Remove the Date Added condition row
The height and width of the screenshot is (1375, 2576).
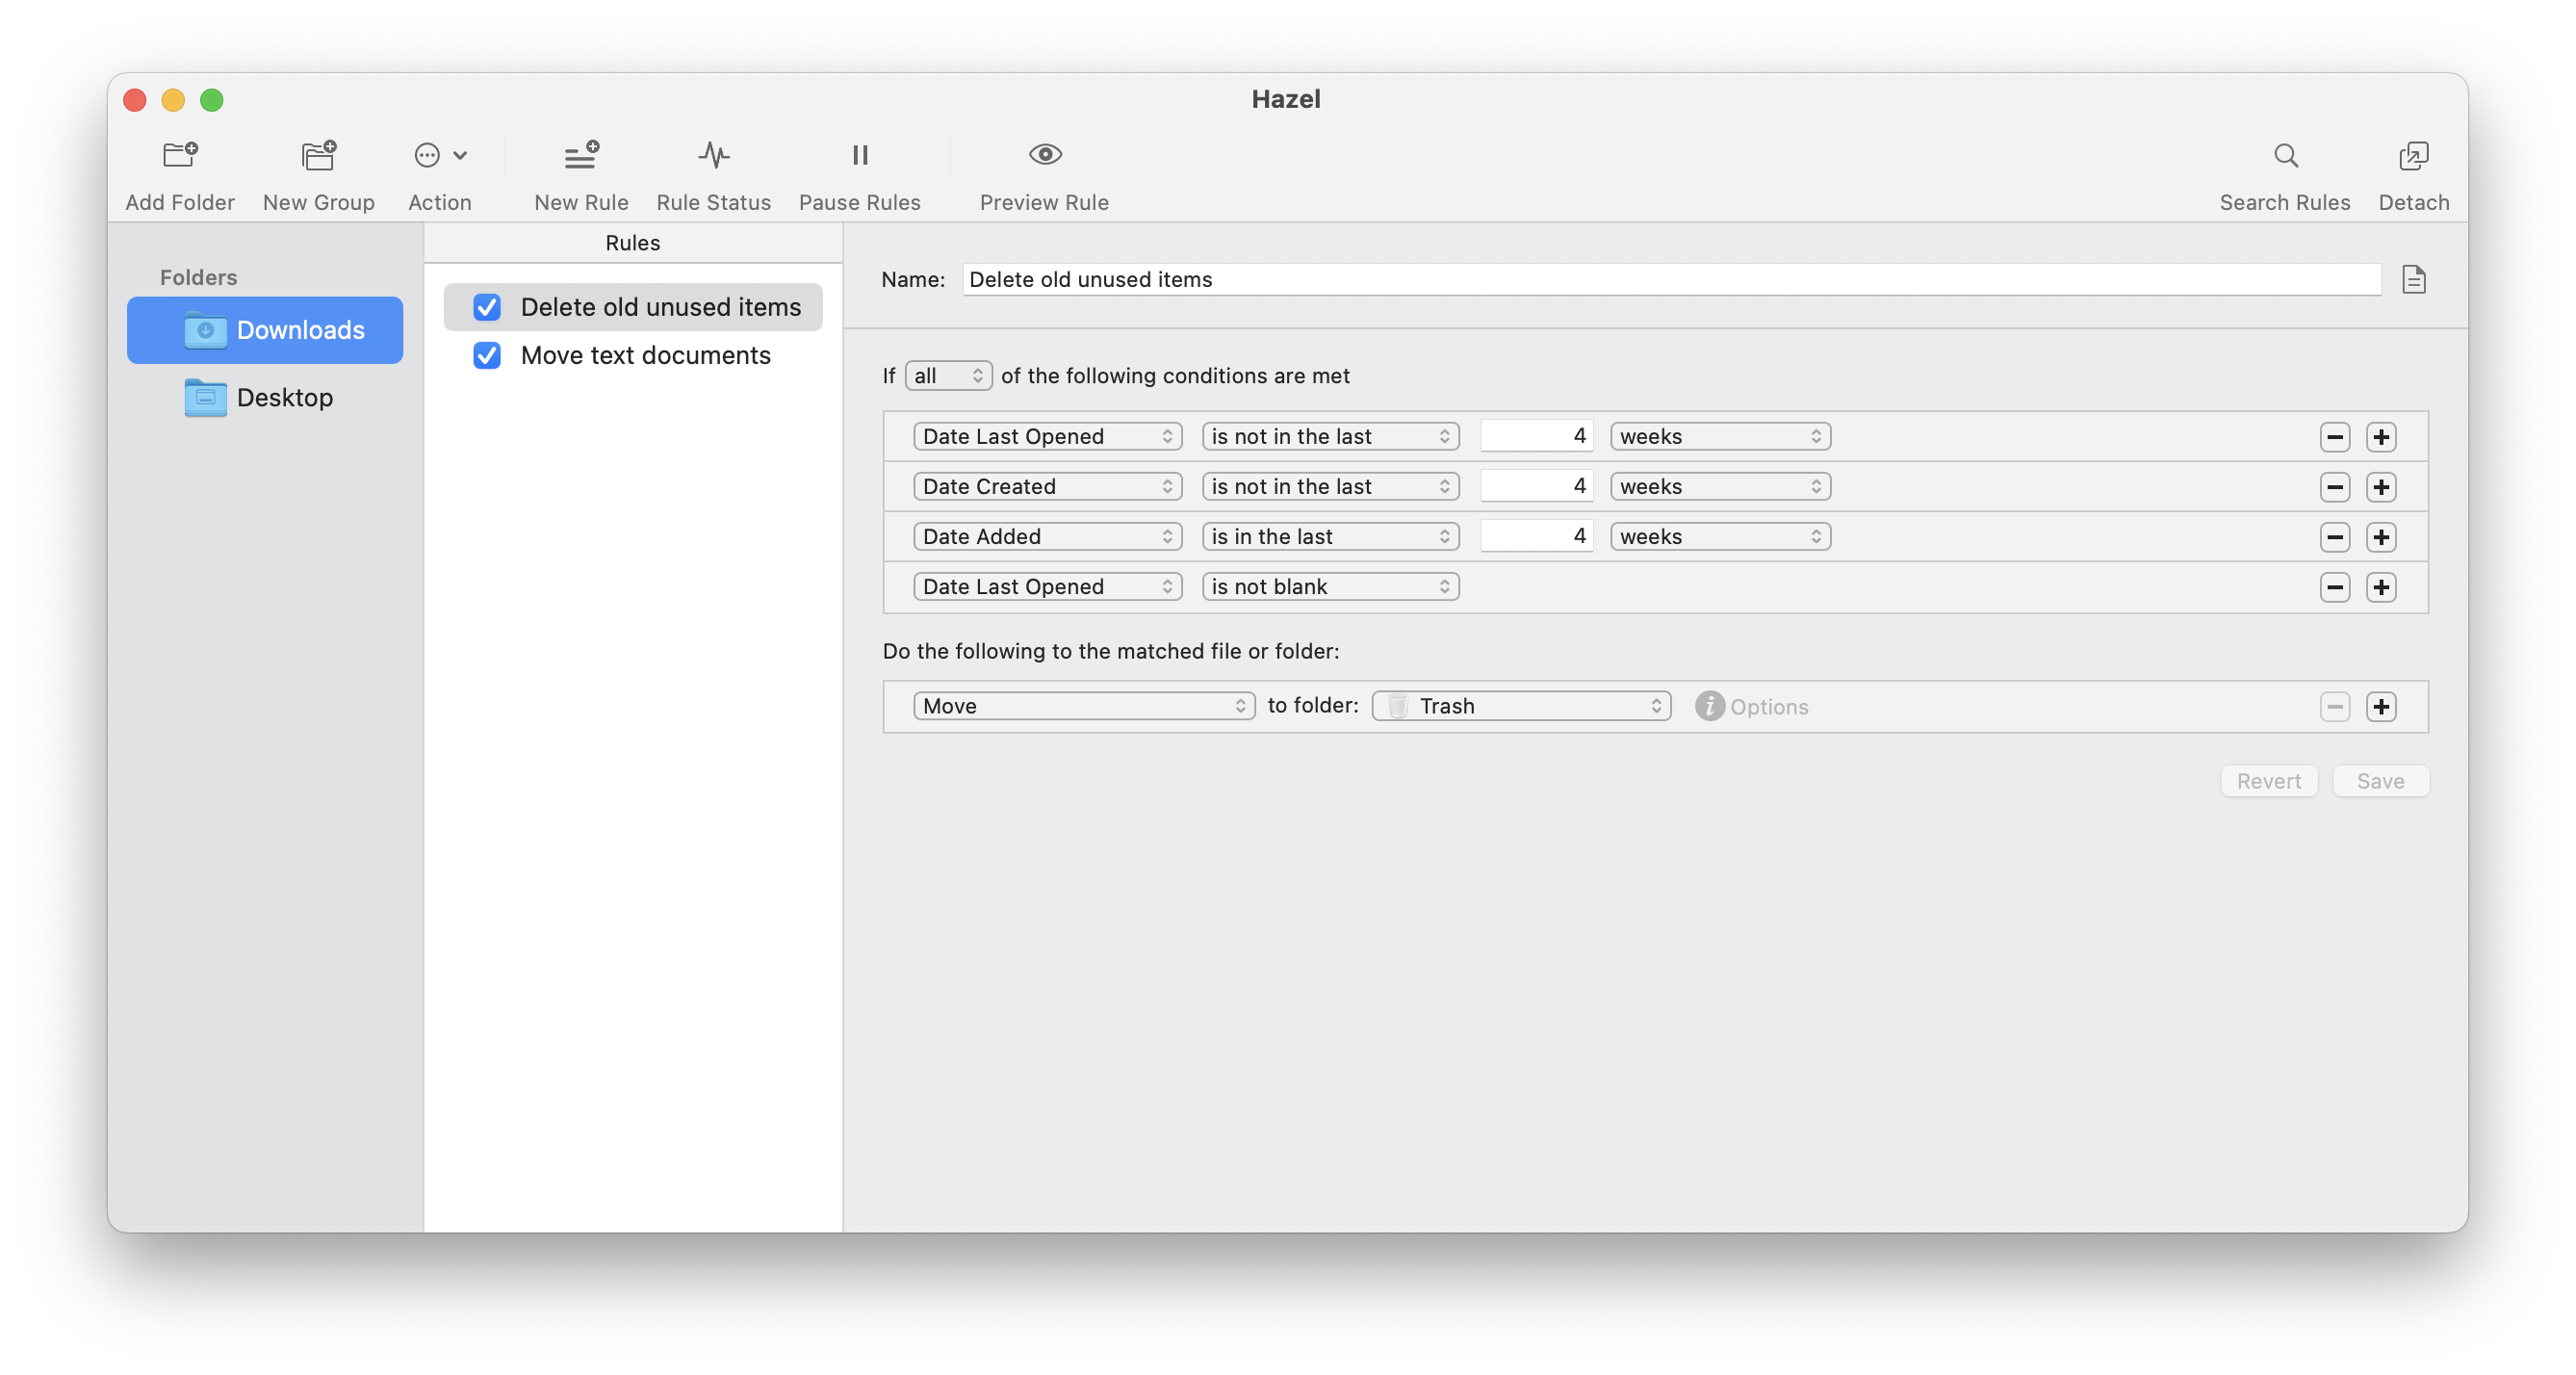(x=2334, y=537)
